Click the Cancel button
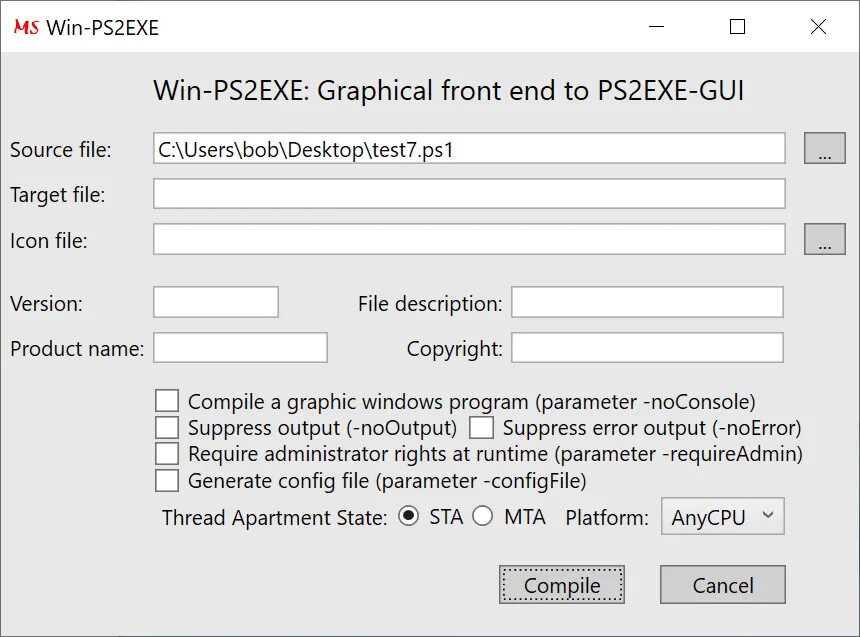This screenshot has width=860, height=637. tap(723, 585)
